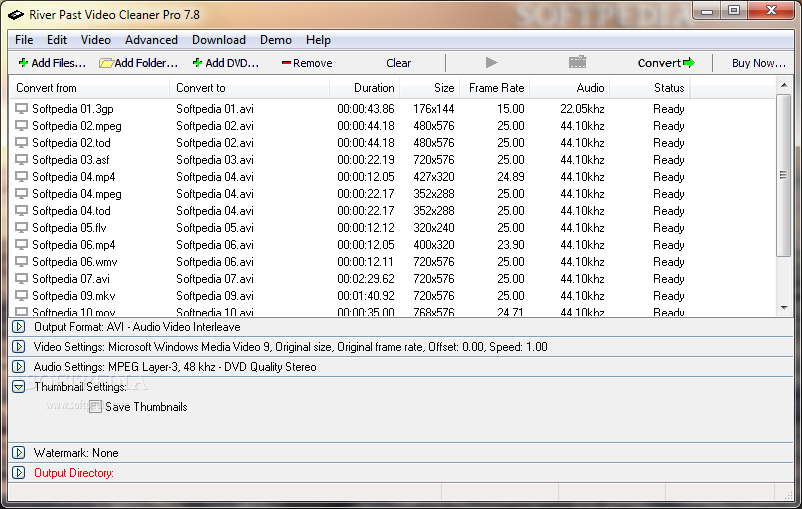
Task: Click the Remove button label
Action: (313, 63)
